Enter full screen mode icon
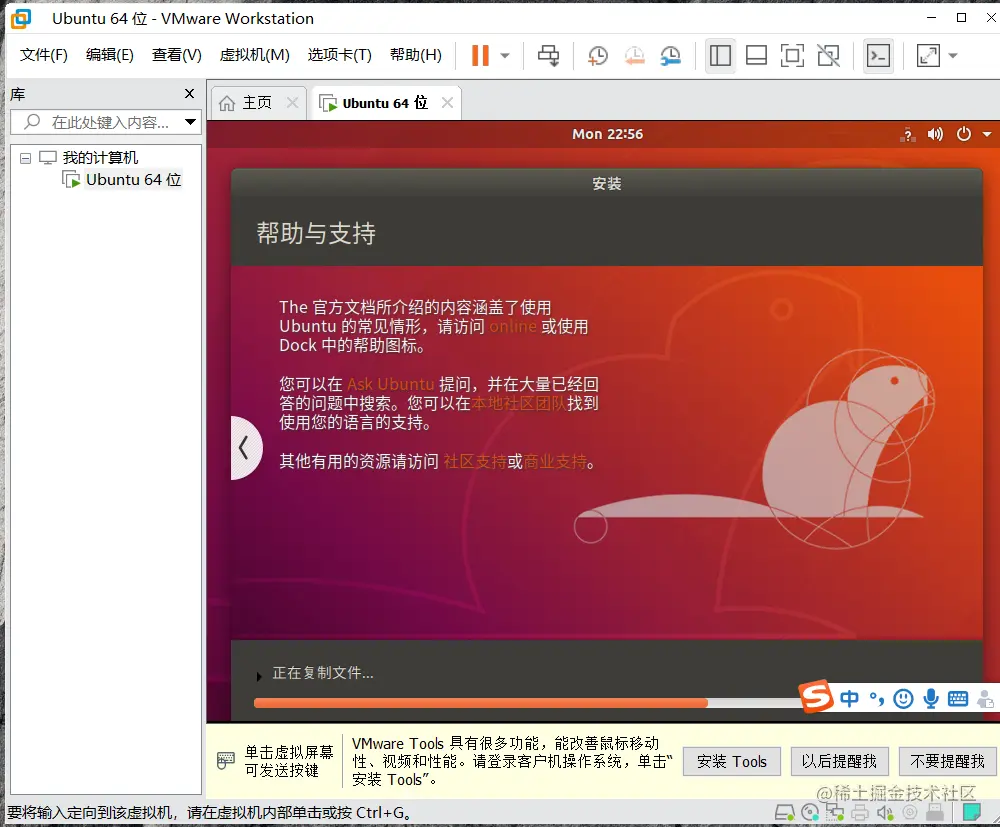Viewport: 1000px width, 827px height. pyautogui.click(x=792, y=55)
